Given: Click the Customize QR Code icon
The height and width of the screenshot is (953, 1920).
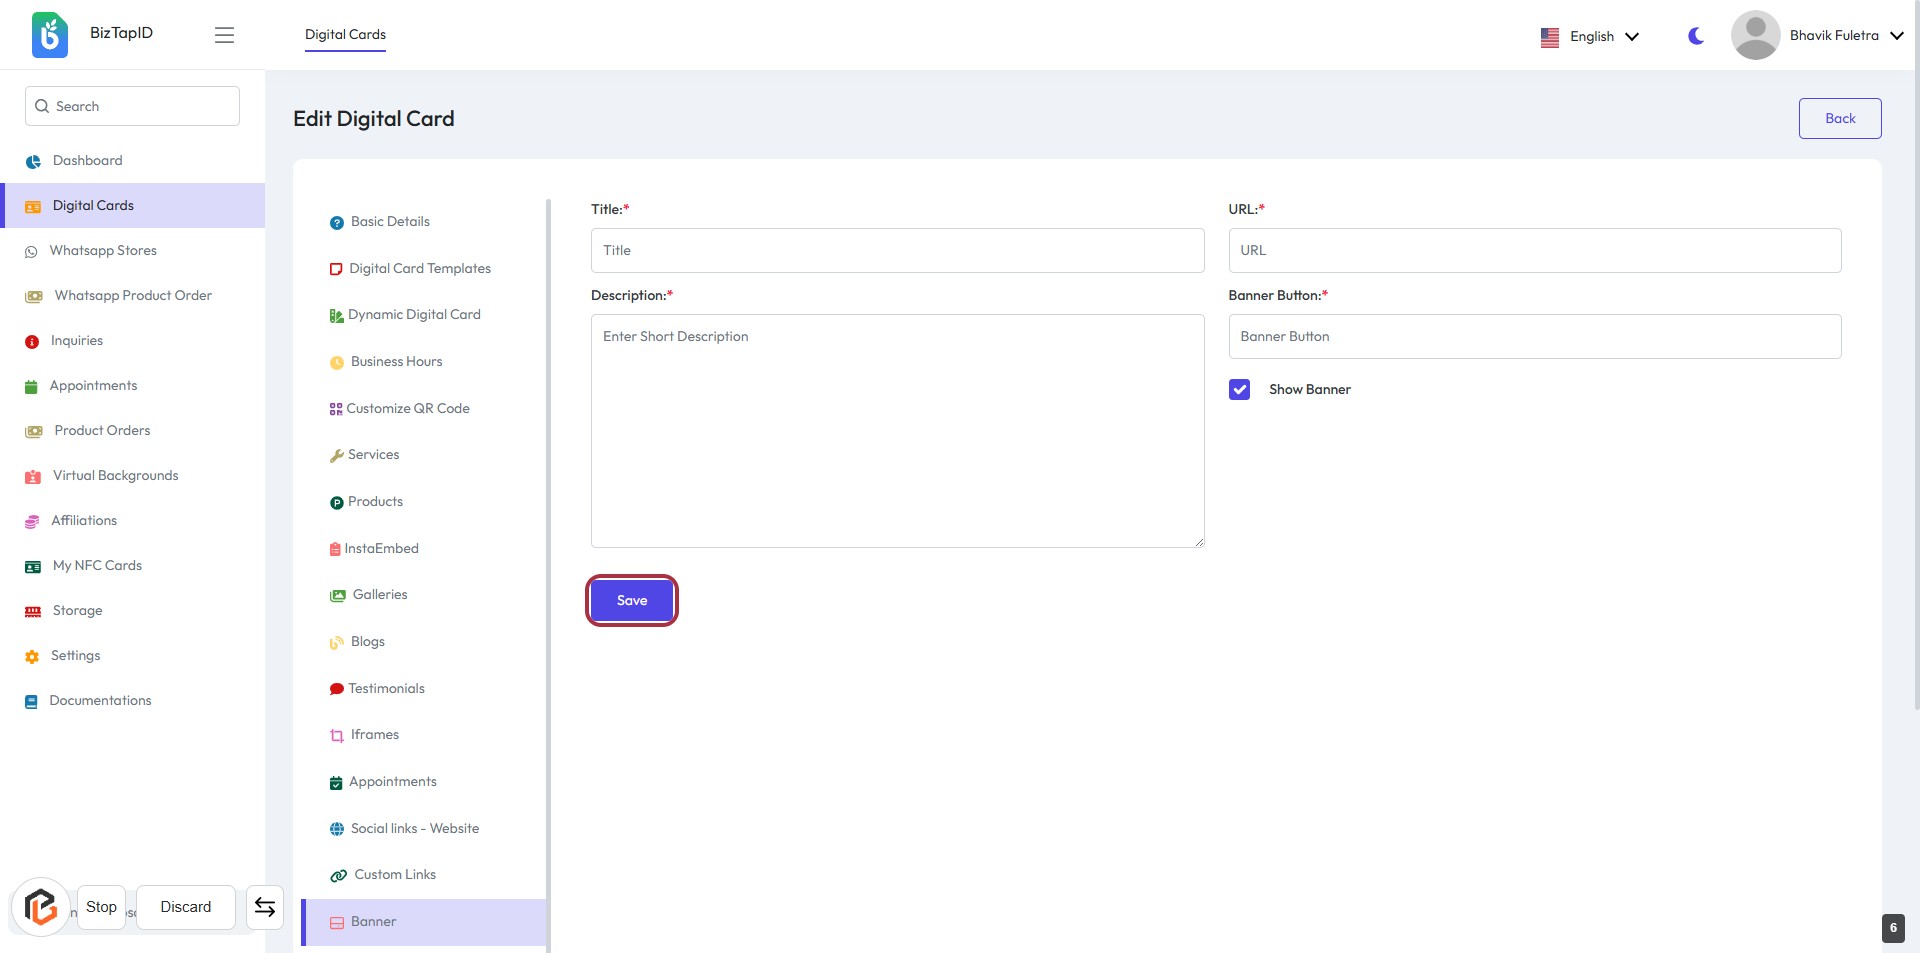Looking at the screenshot, I should (x=336, y=409).
